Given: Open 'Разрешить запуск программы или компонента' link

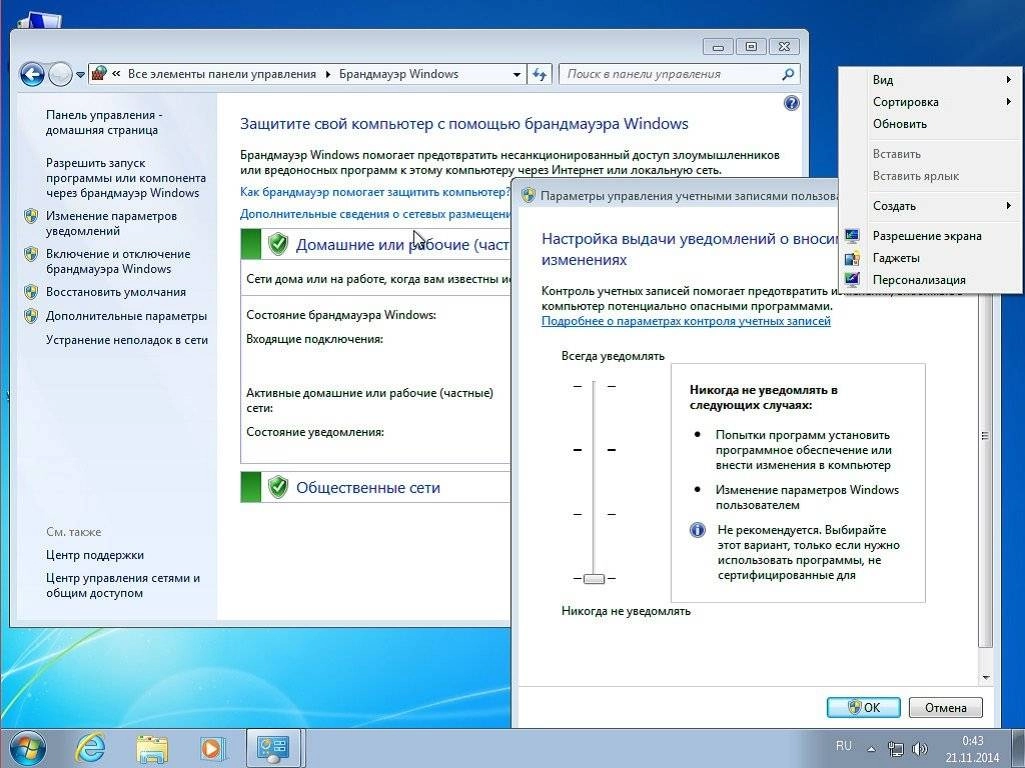Looking at the screenshot, I should (126, 178).
